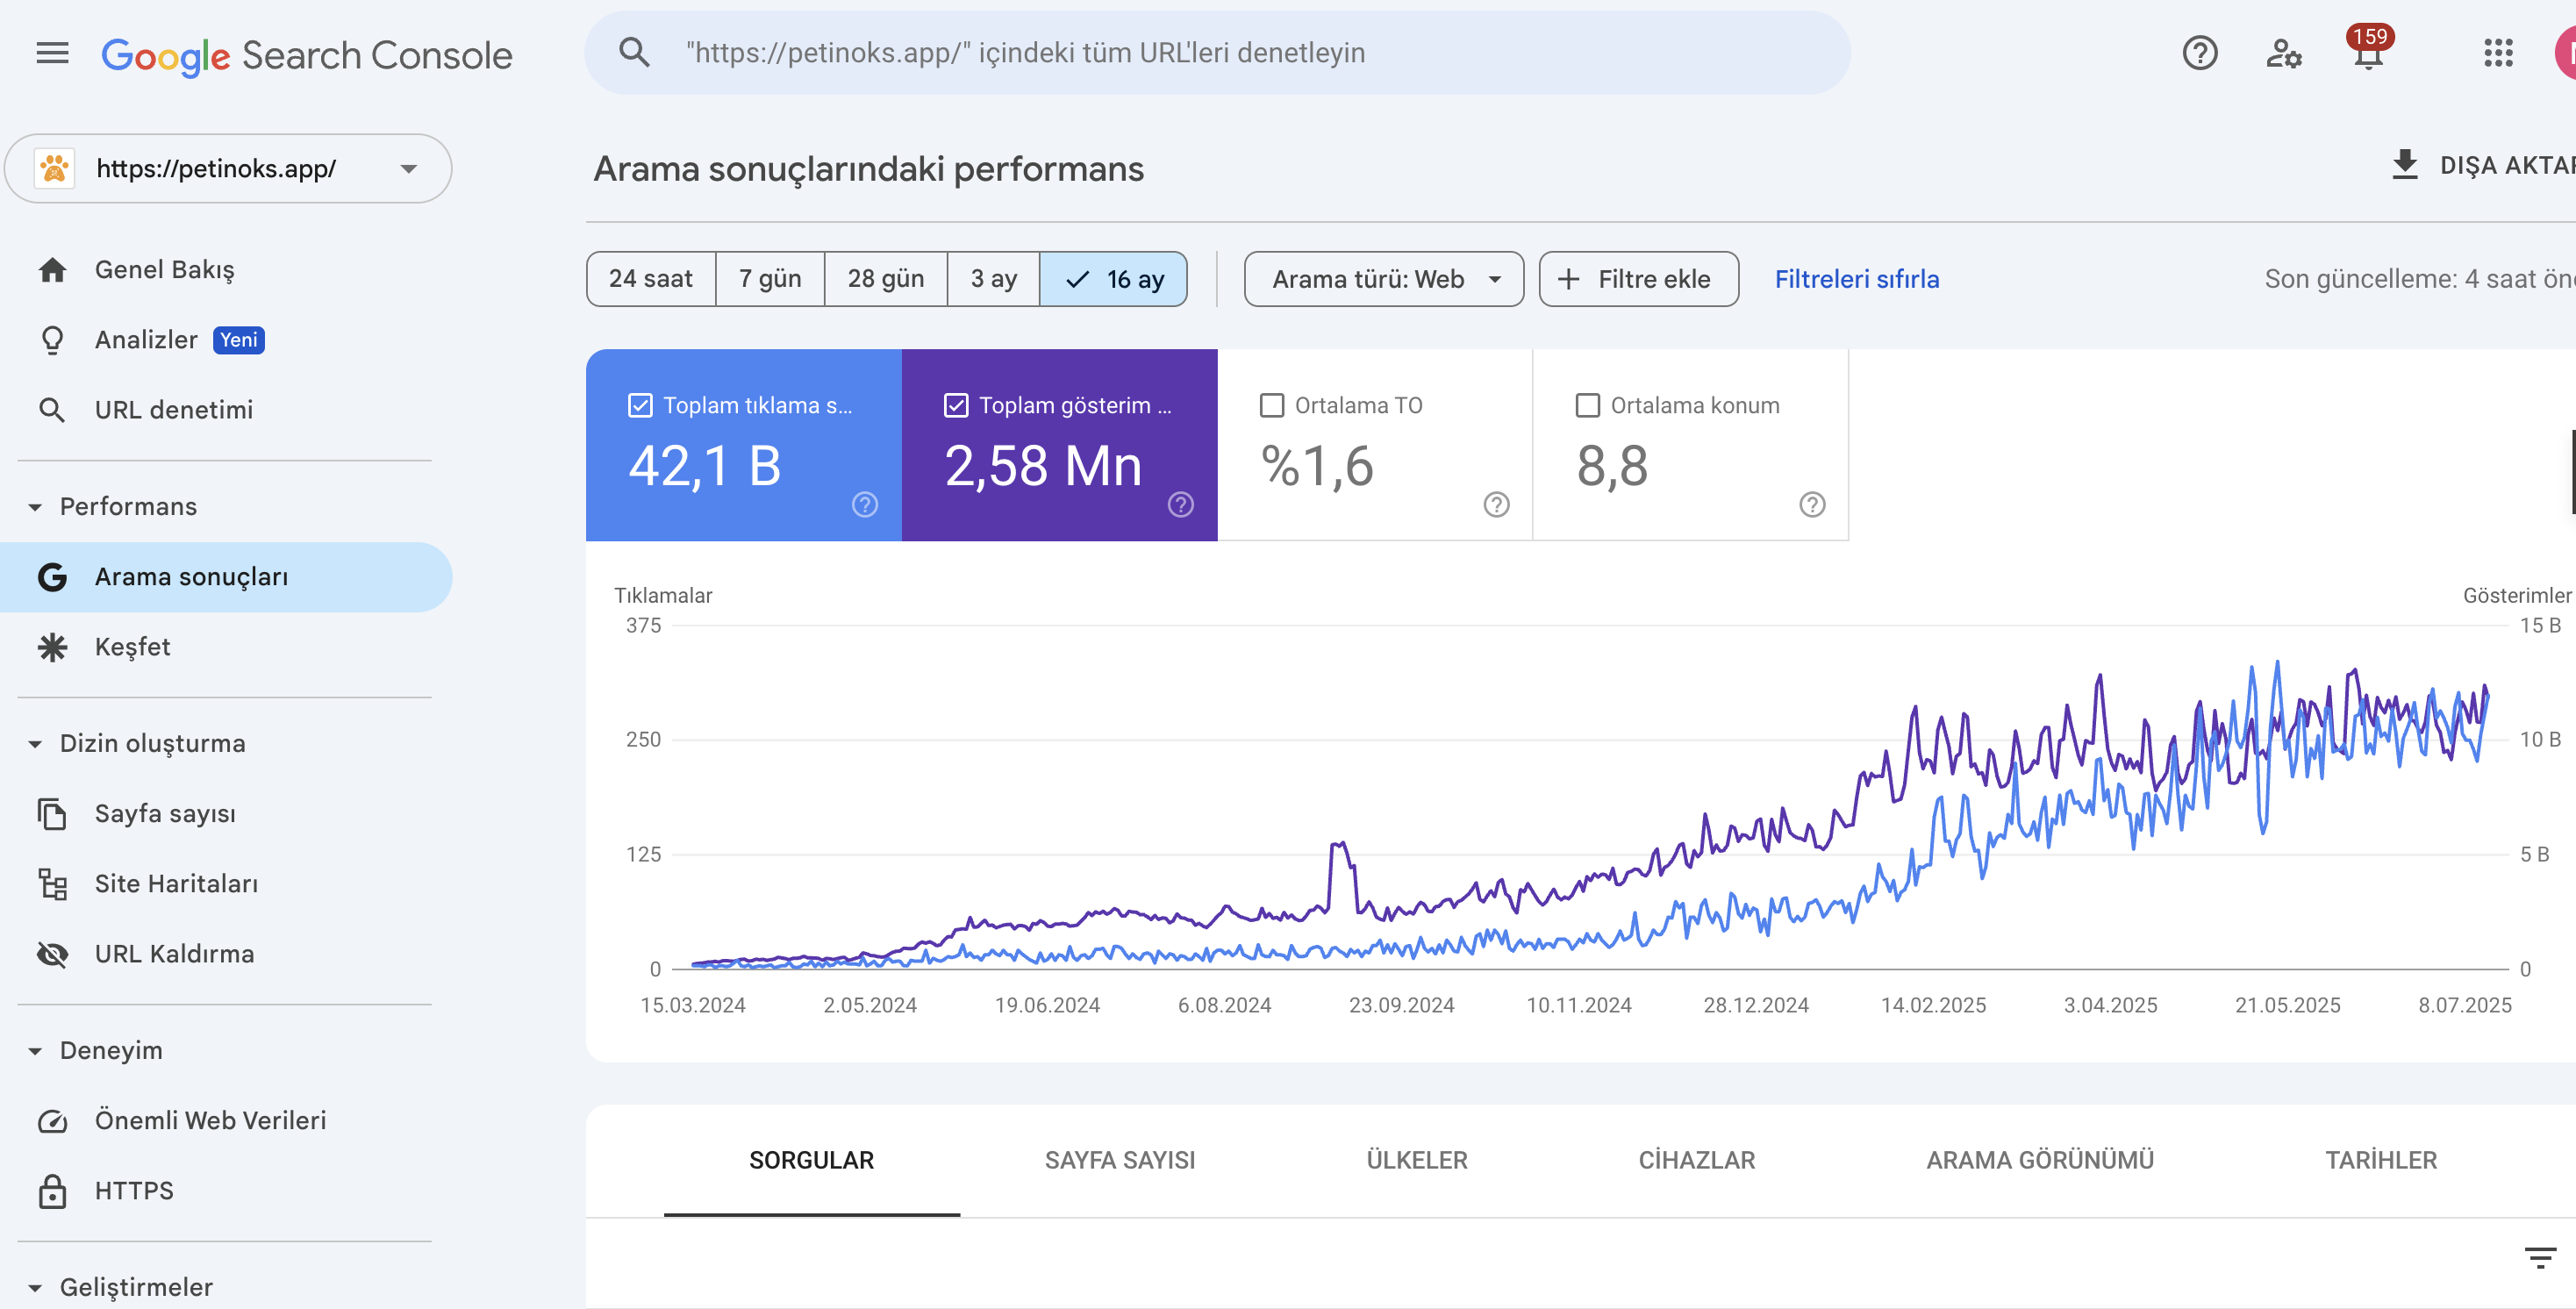Image resolution: width=2576 pixels, height=1309 pixels.
Task: Click Filtreleri sıfırla link
Action: tap(1856, 279)
